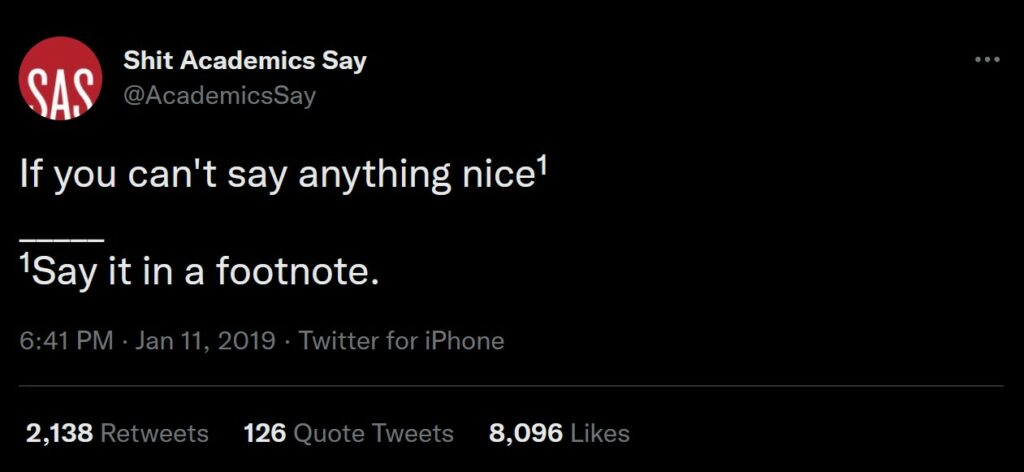
Task: Show the Likes label list
Action: point(600,433)
